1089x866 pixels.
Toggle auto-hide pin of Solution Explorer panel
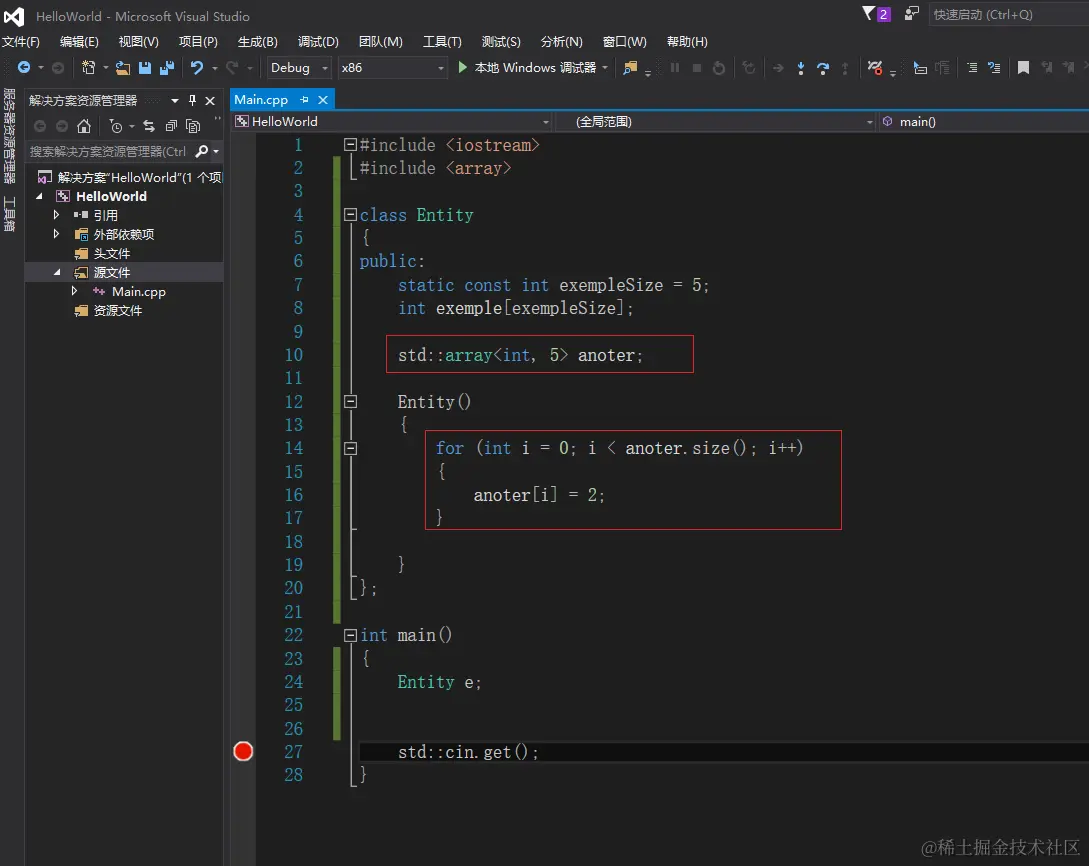tap(193, 101)
